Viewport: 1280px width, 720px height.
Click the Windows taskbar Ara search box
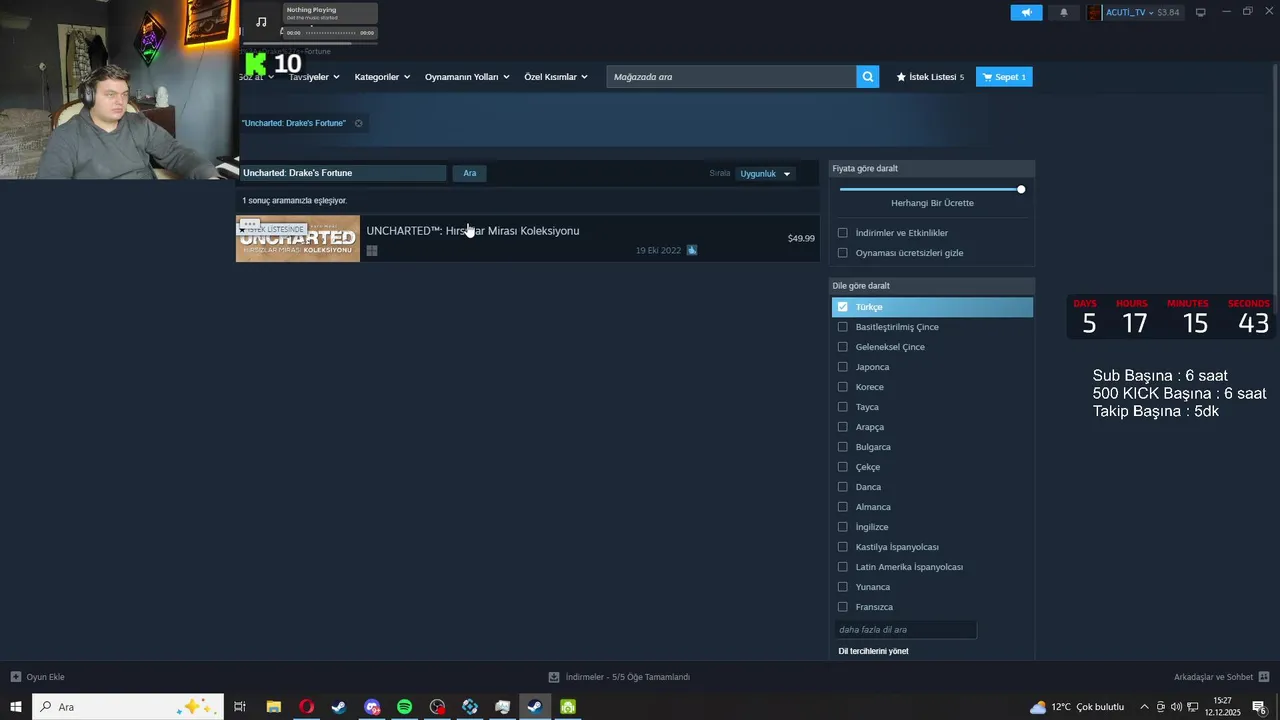pyautogui.click(x=128, y=707)
